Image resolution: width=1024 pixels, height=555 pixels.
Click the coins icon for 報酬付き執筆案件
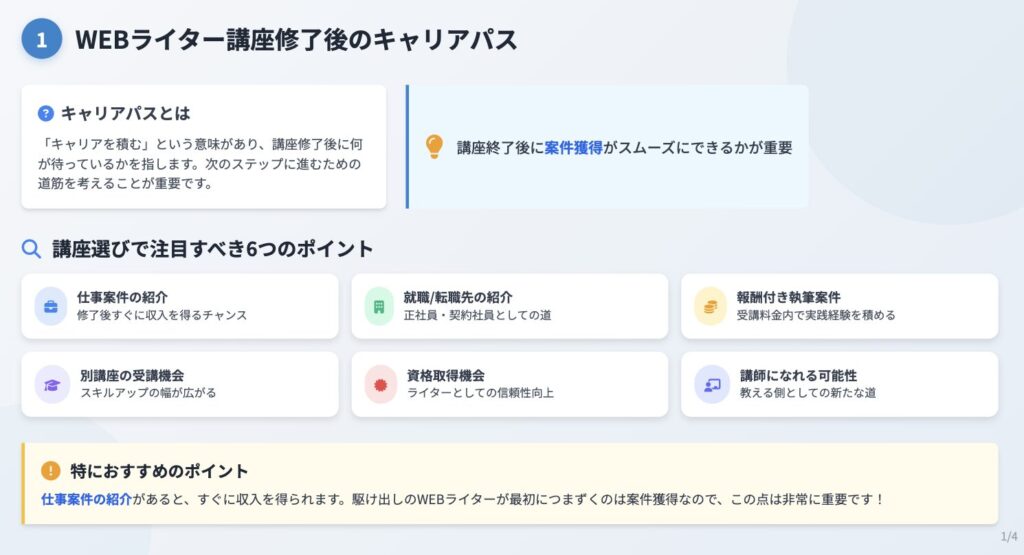coord(711,306)
